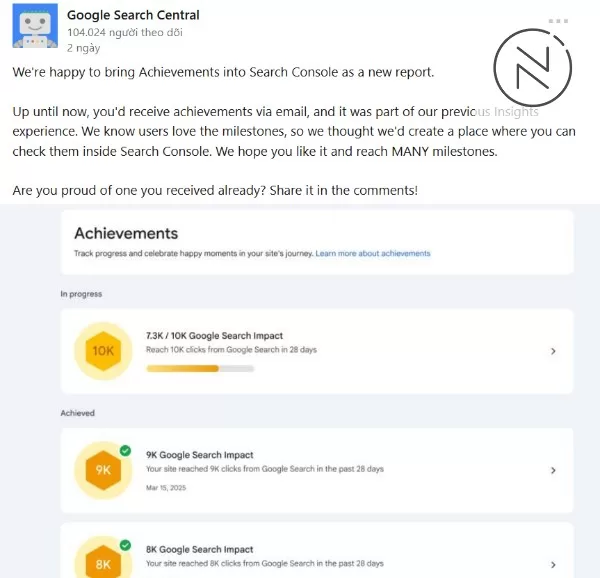Click the 8K hexagon badge icon
This screenshot has height=578, width=600.
pos(103,562)
